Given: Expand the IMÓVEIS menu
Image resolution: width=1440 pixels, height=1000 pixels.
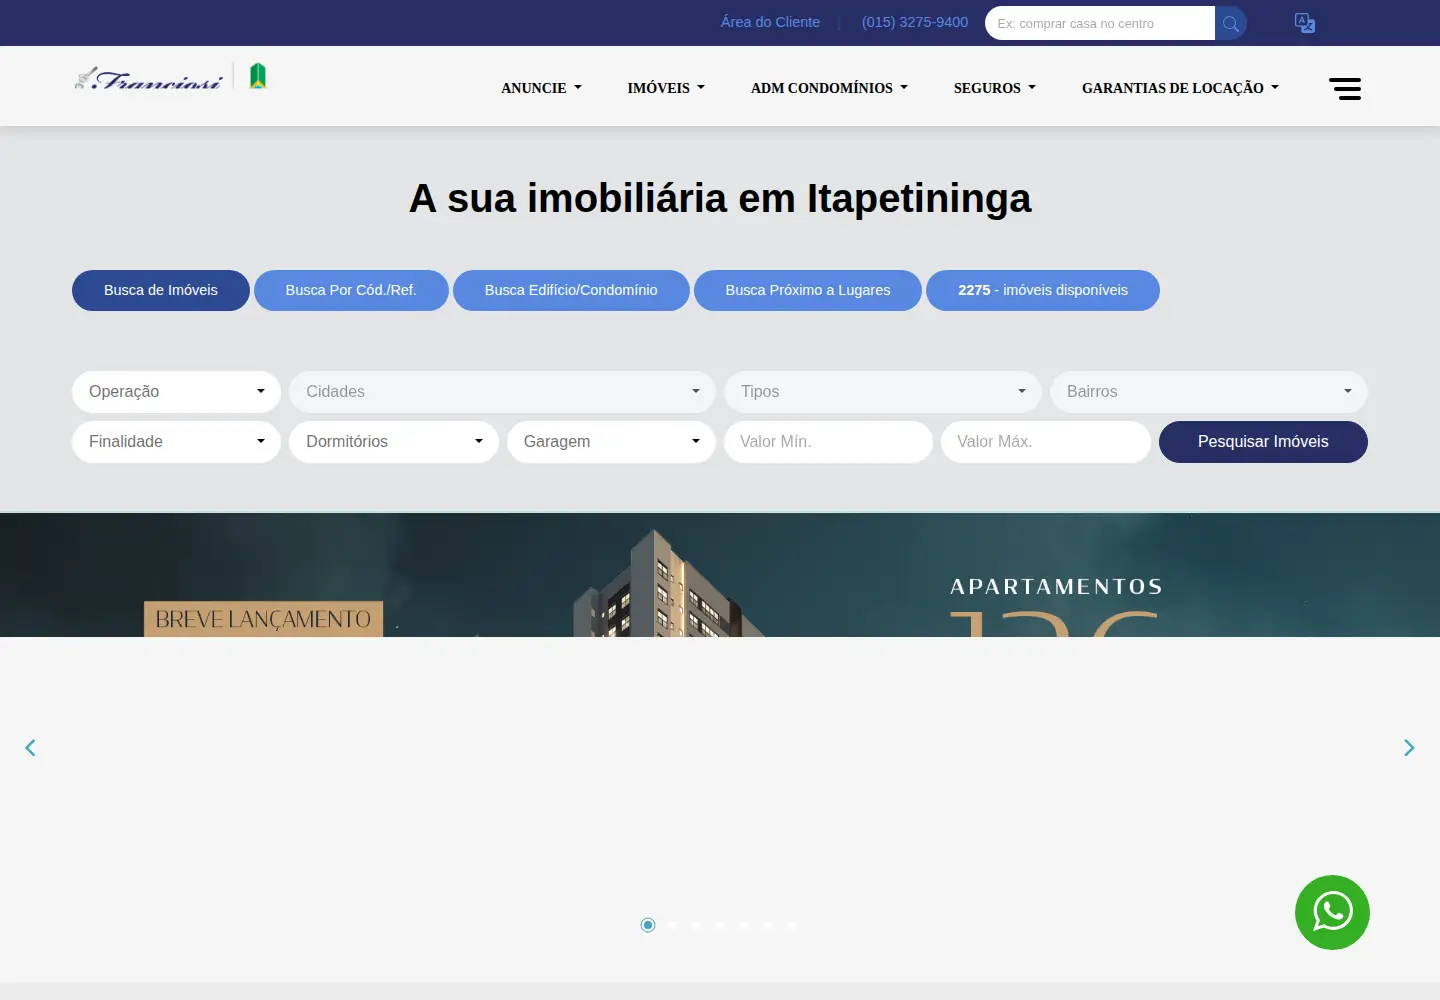Looking at the screenshot, I should (x=666, y=88).
